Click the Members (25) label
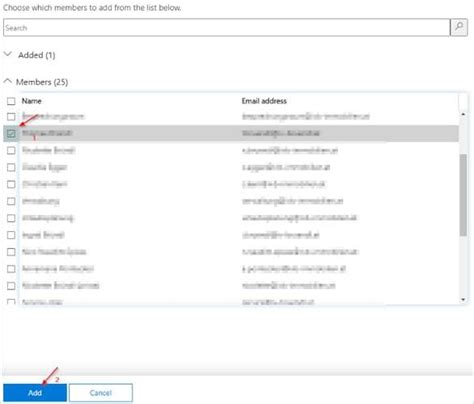This screenshot has width=474, height=404. 42,82
